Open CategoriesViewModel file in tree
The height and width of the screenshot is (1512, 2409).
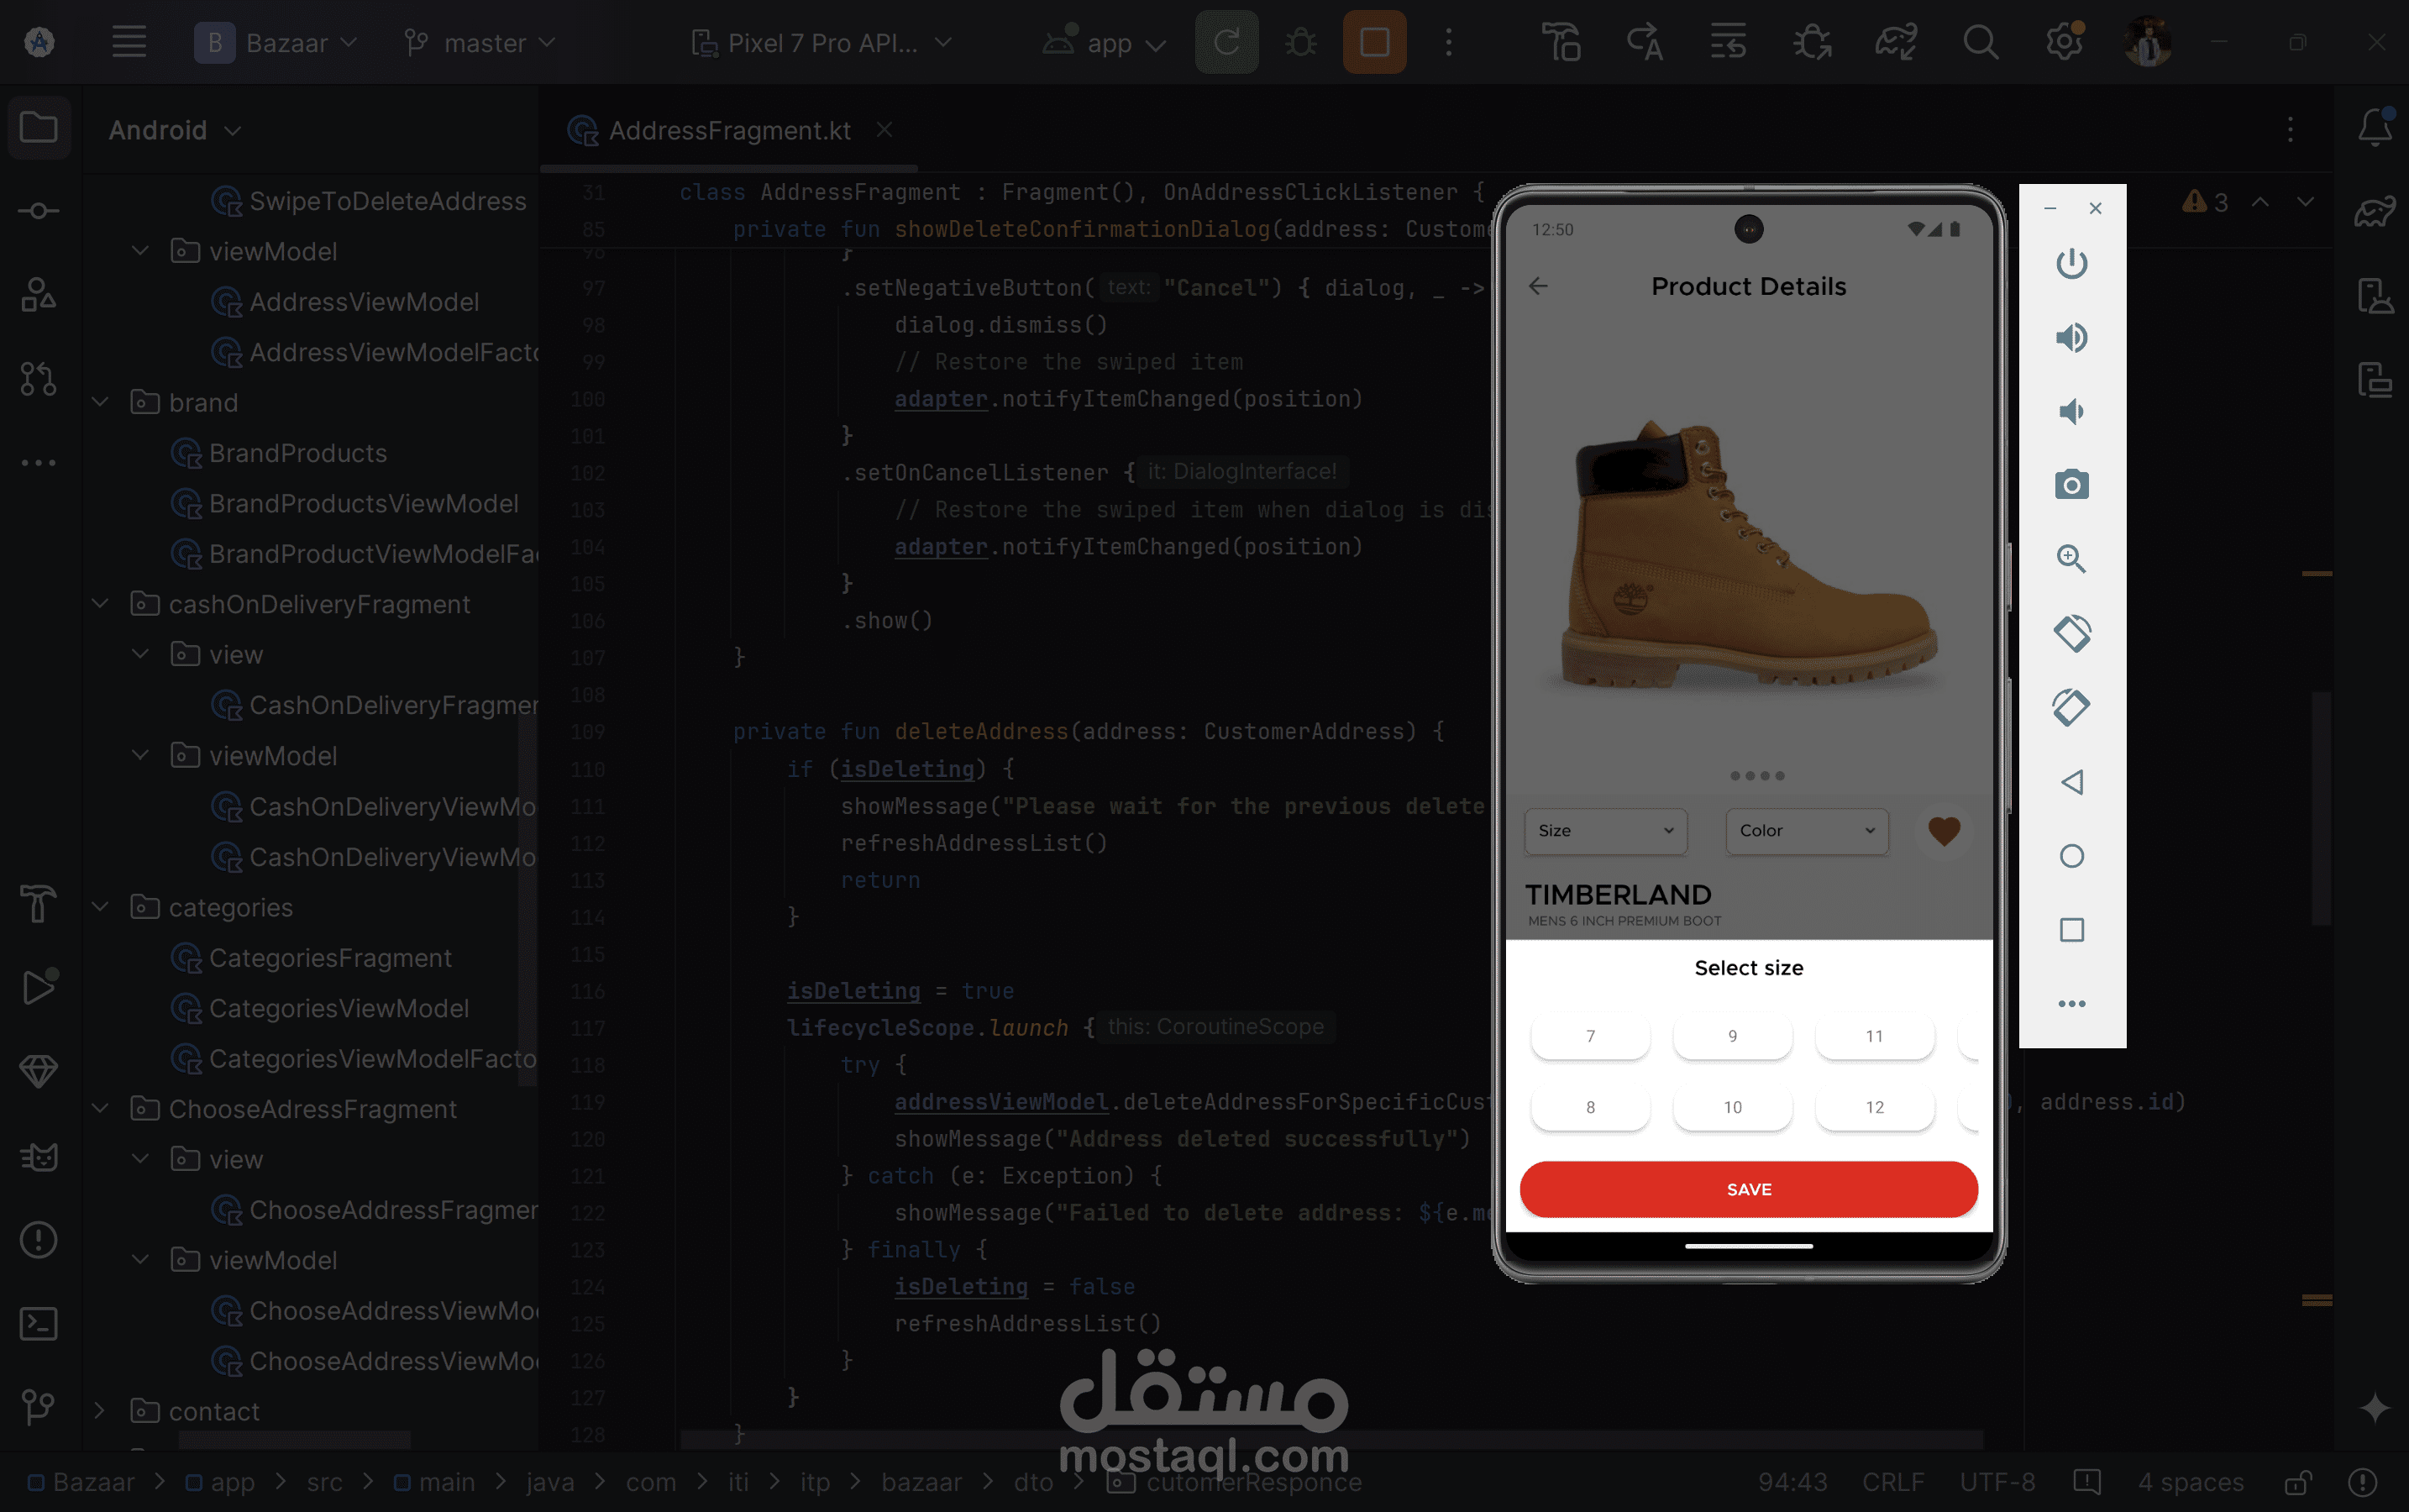[x=338, y=1008]
